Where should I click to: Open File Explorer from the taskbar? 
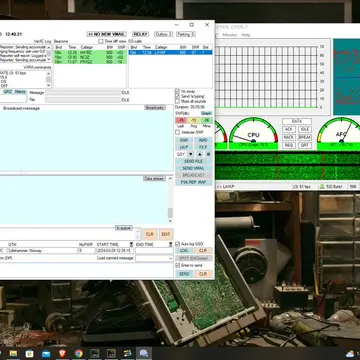pos(13,353)
